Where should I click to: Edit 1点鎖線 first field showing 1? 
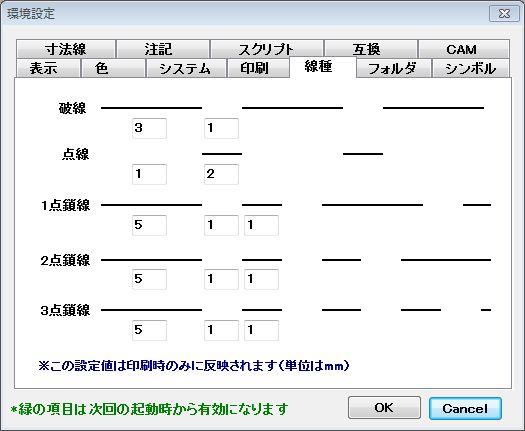click(221, 225)
